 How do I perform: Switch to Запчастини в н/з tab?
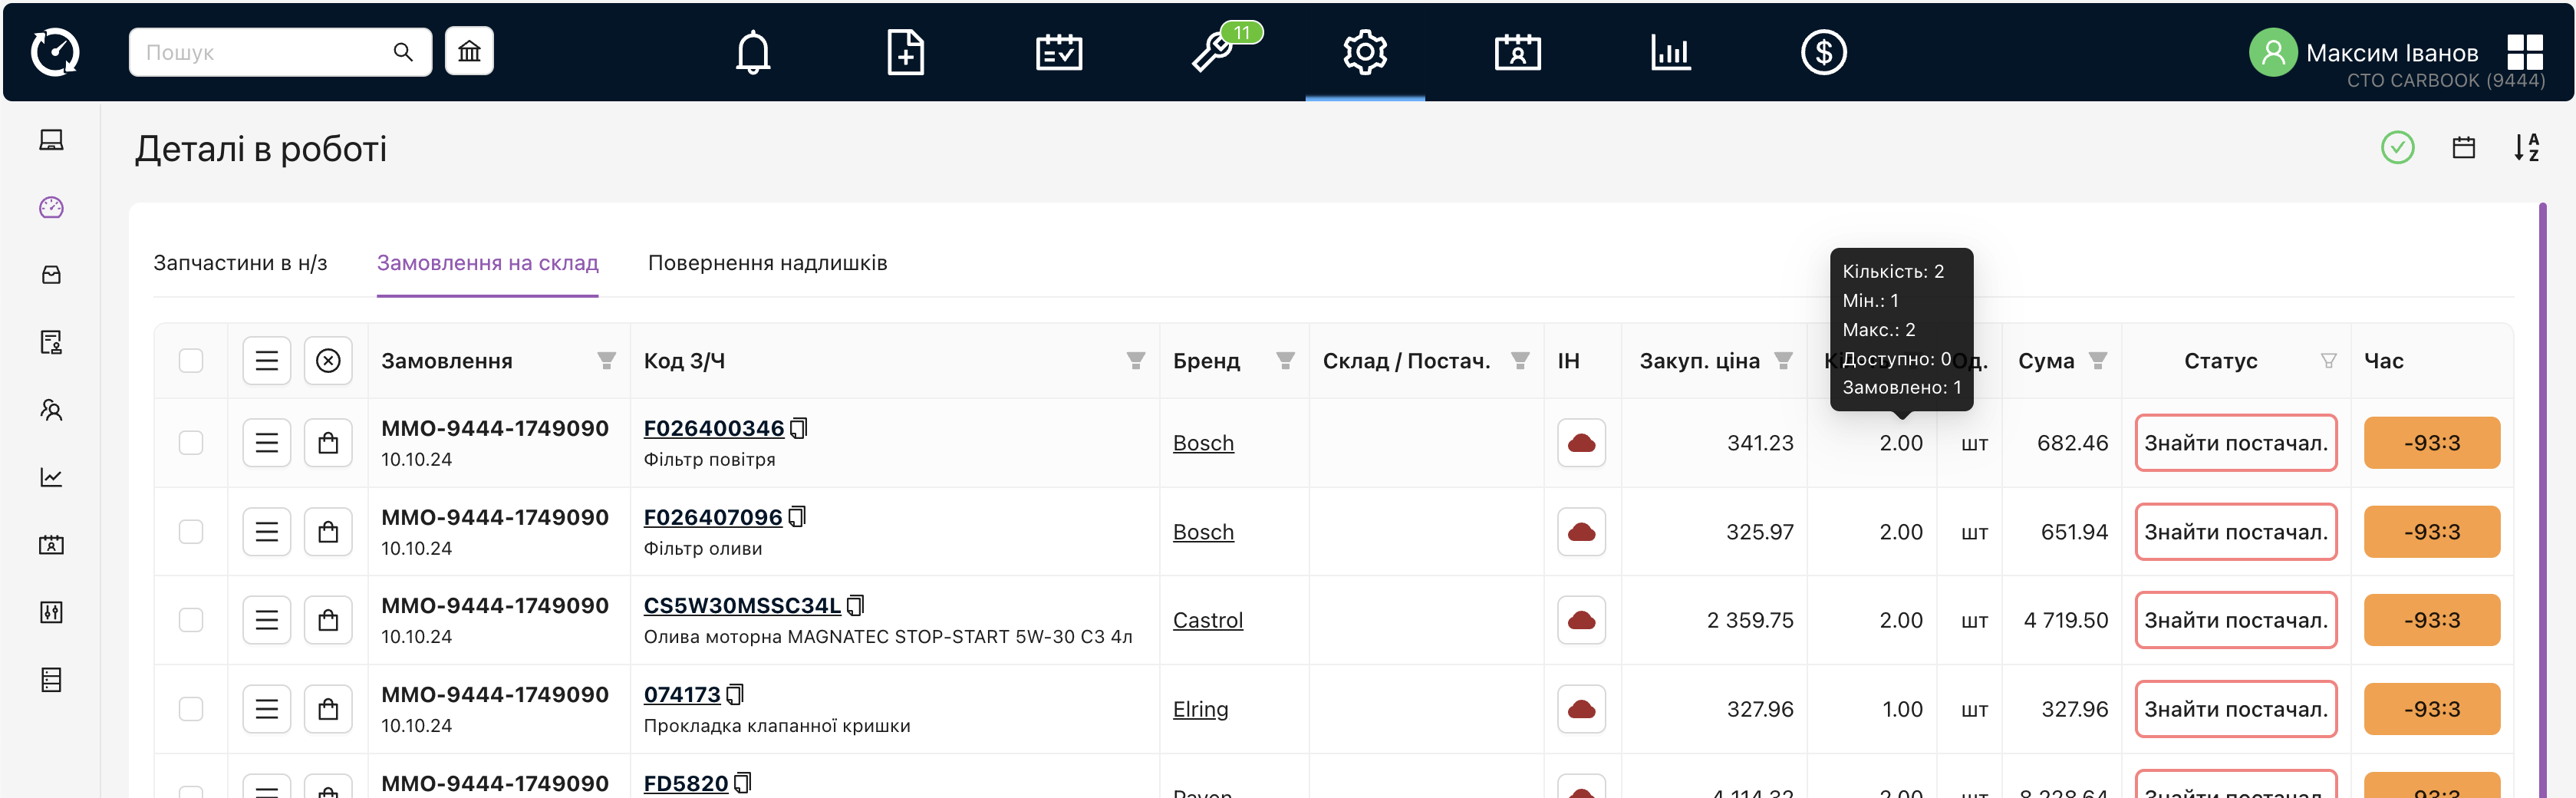(x=240, y=263)
